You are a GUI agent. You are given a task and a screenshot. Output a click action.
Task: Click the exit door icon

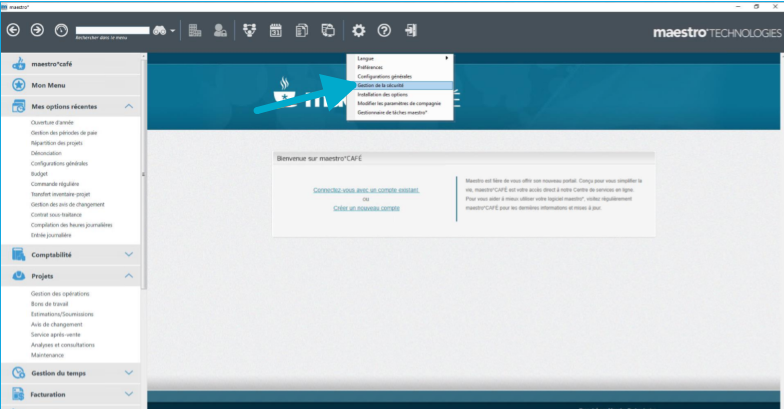[x=410, y=30]
